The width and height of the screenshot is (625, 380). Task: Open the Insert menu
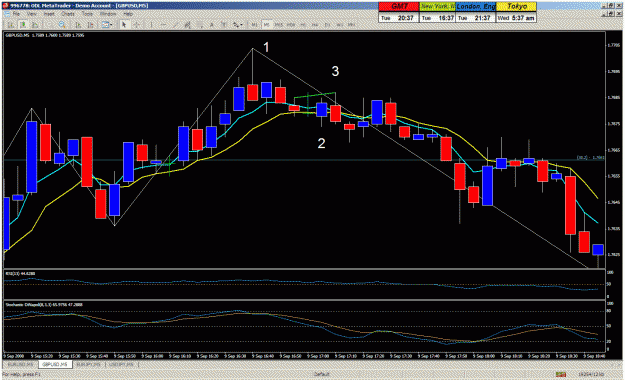coord(49,14)
